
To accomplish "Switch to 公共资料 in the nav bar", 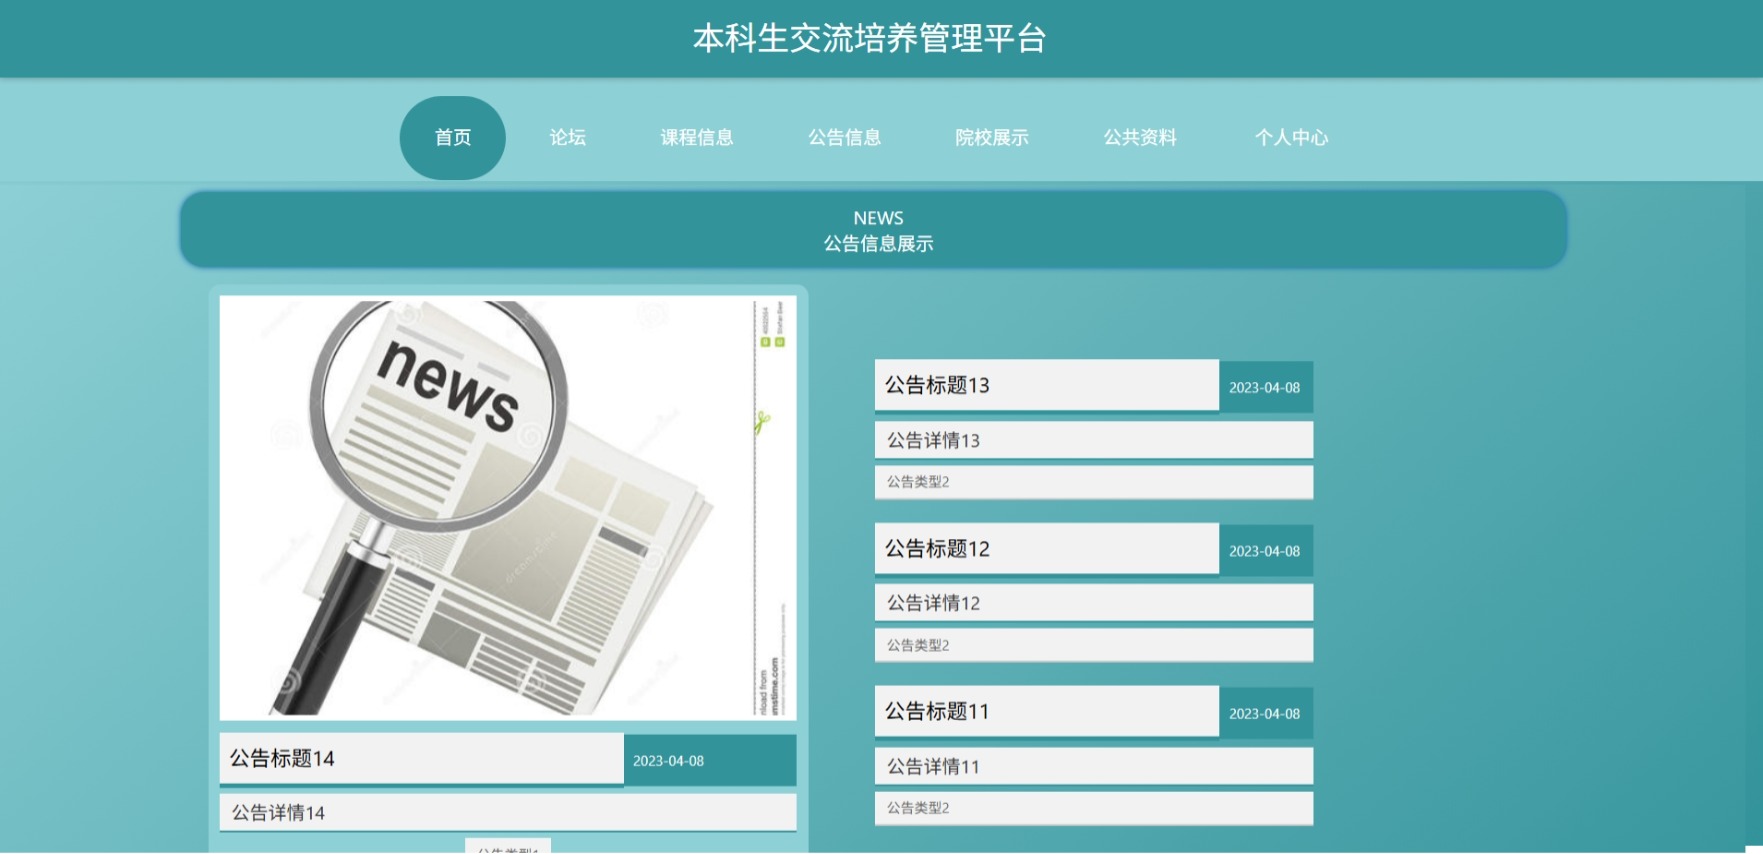I will point(1139,138).
